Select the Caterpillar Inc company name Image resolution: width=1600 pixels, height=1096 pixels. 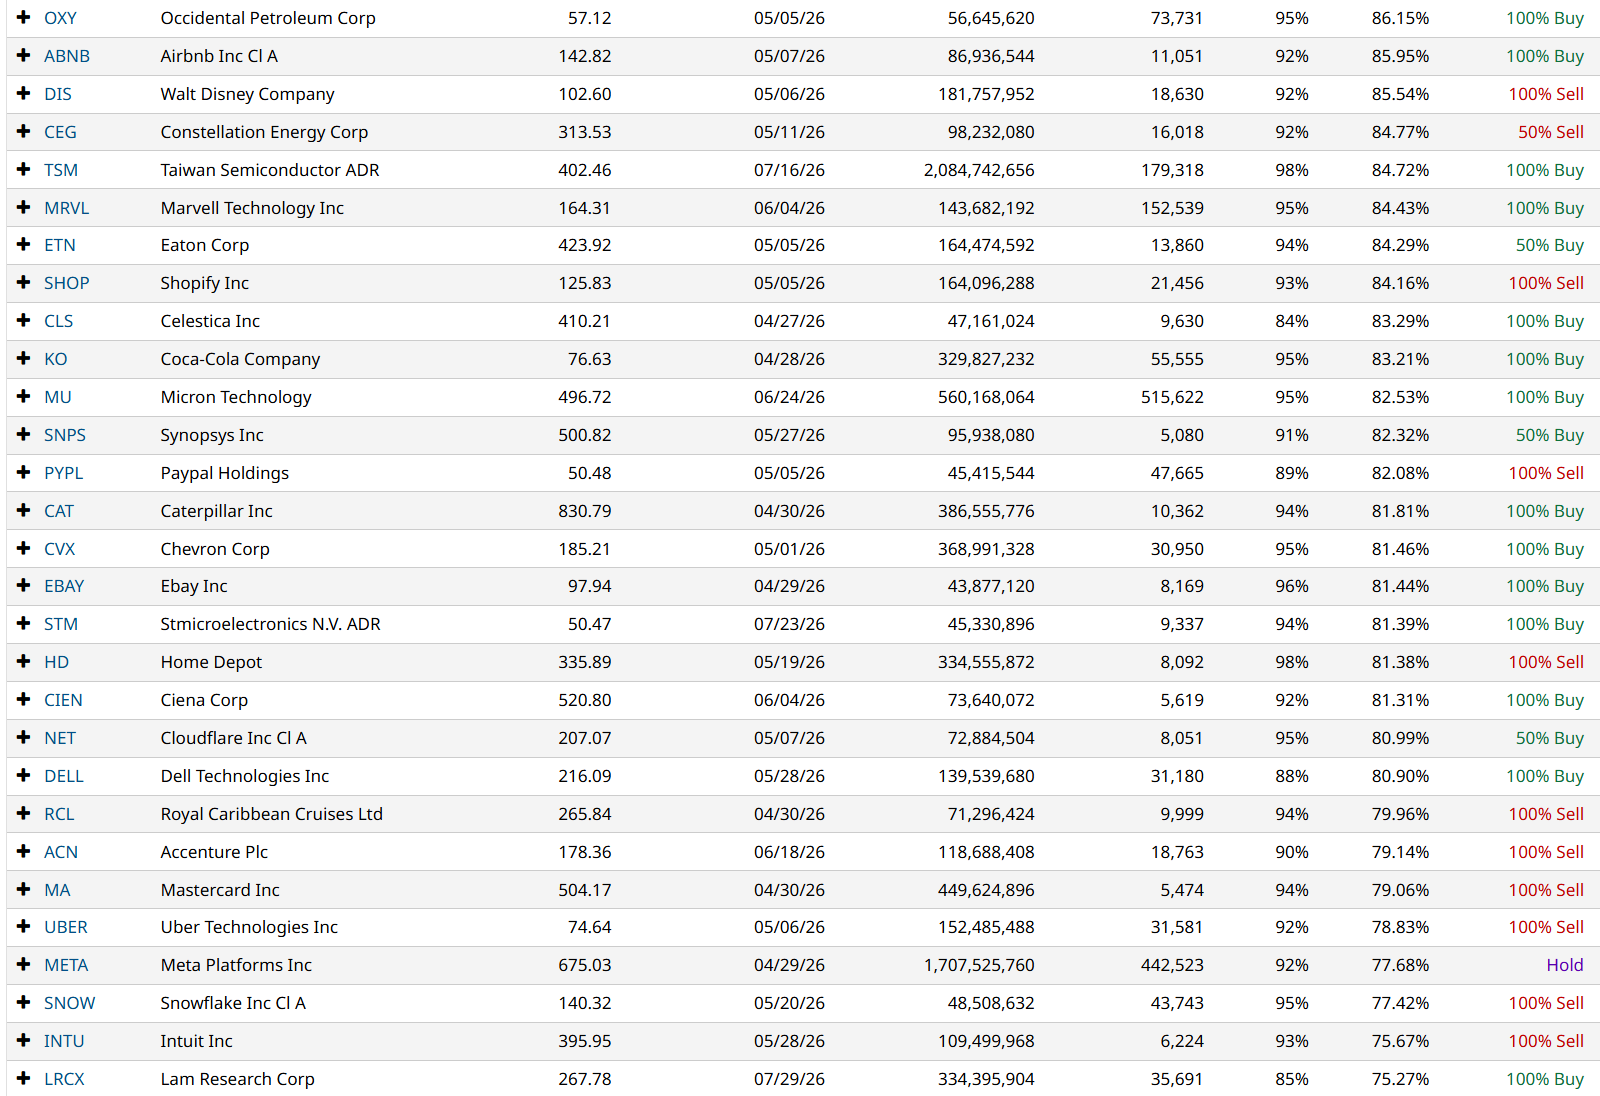point(217,511)
